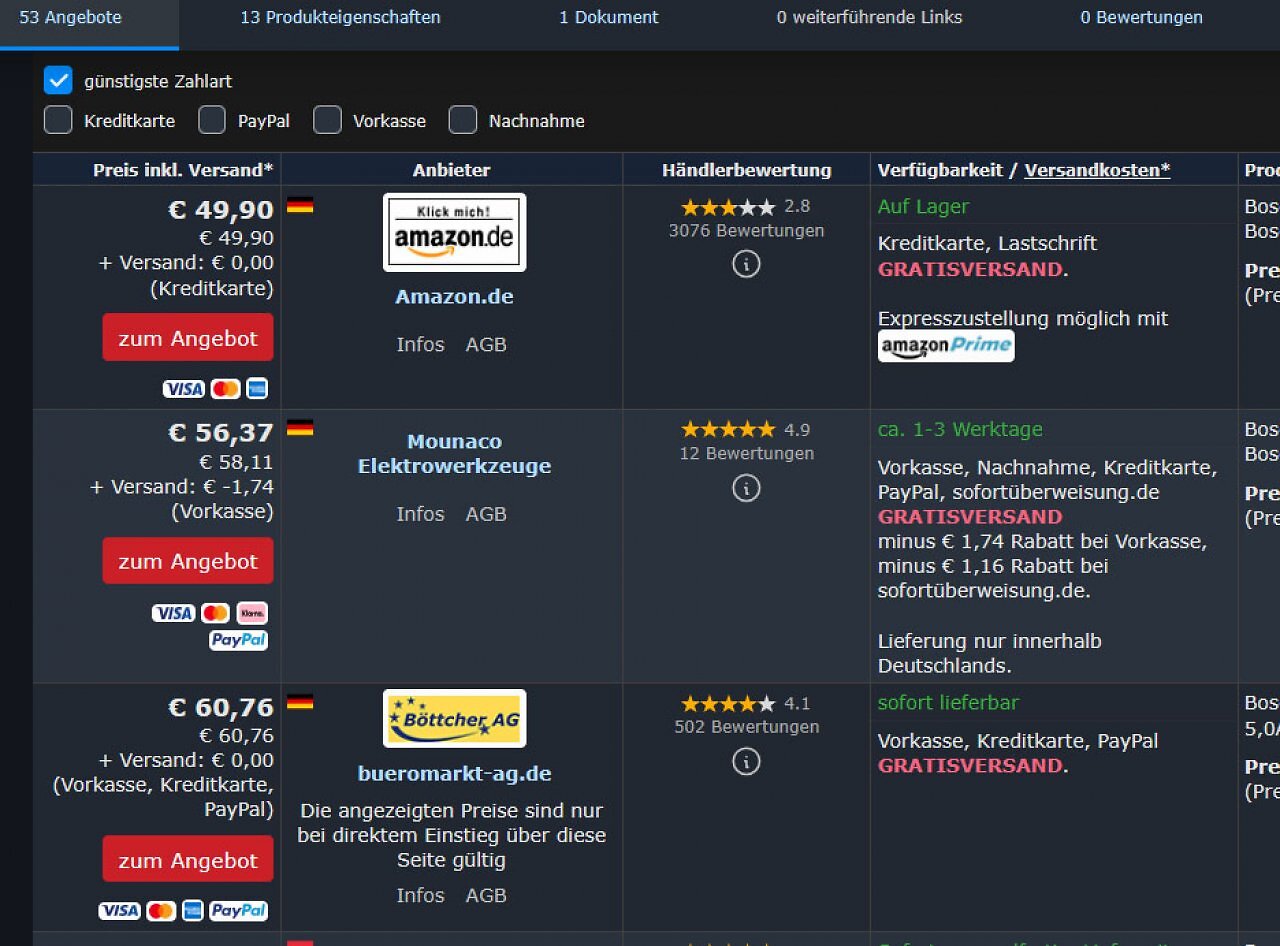Click the sofort lieferbar availability text
The height and width of the screenshot is (946, 1280).
pos(948,703)
